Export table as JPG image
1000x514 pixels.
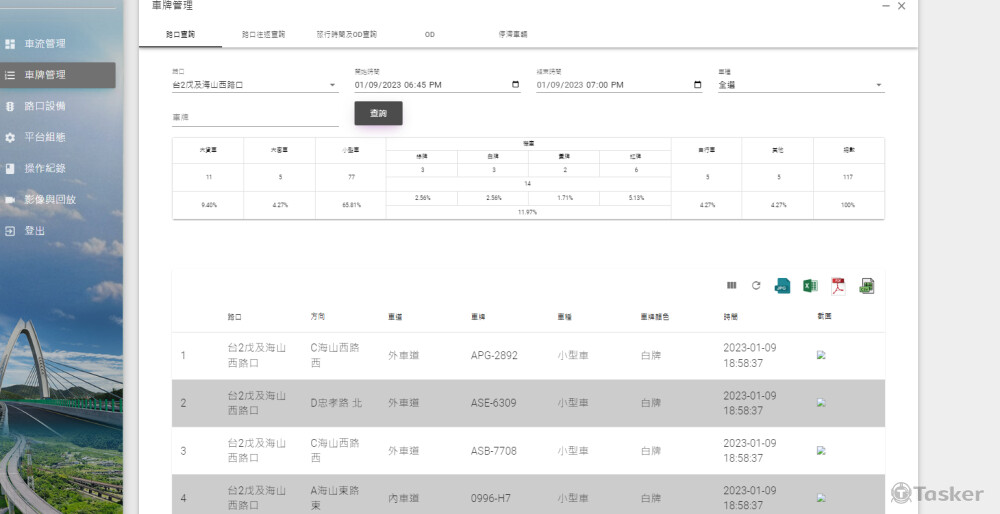[782, 286]
